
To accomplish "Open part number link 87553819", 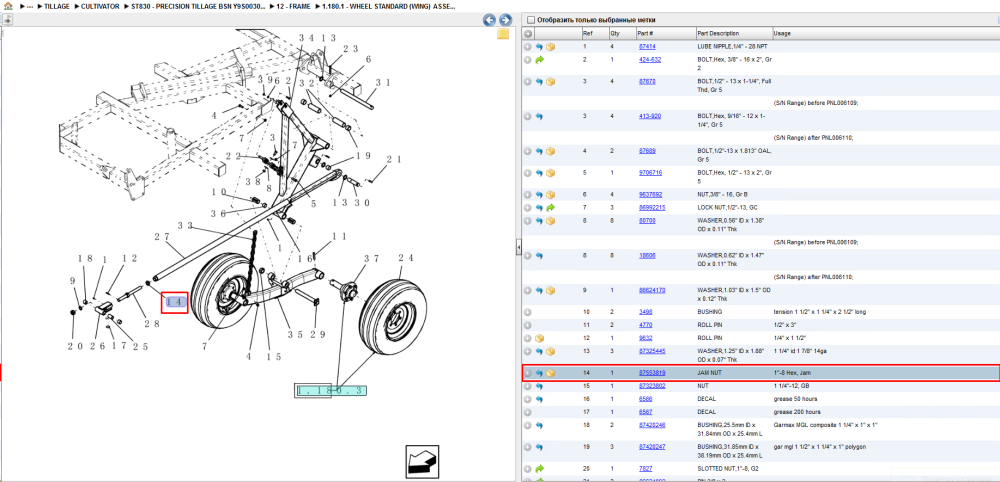I will click(x=652, y=372).
